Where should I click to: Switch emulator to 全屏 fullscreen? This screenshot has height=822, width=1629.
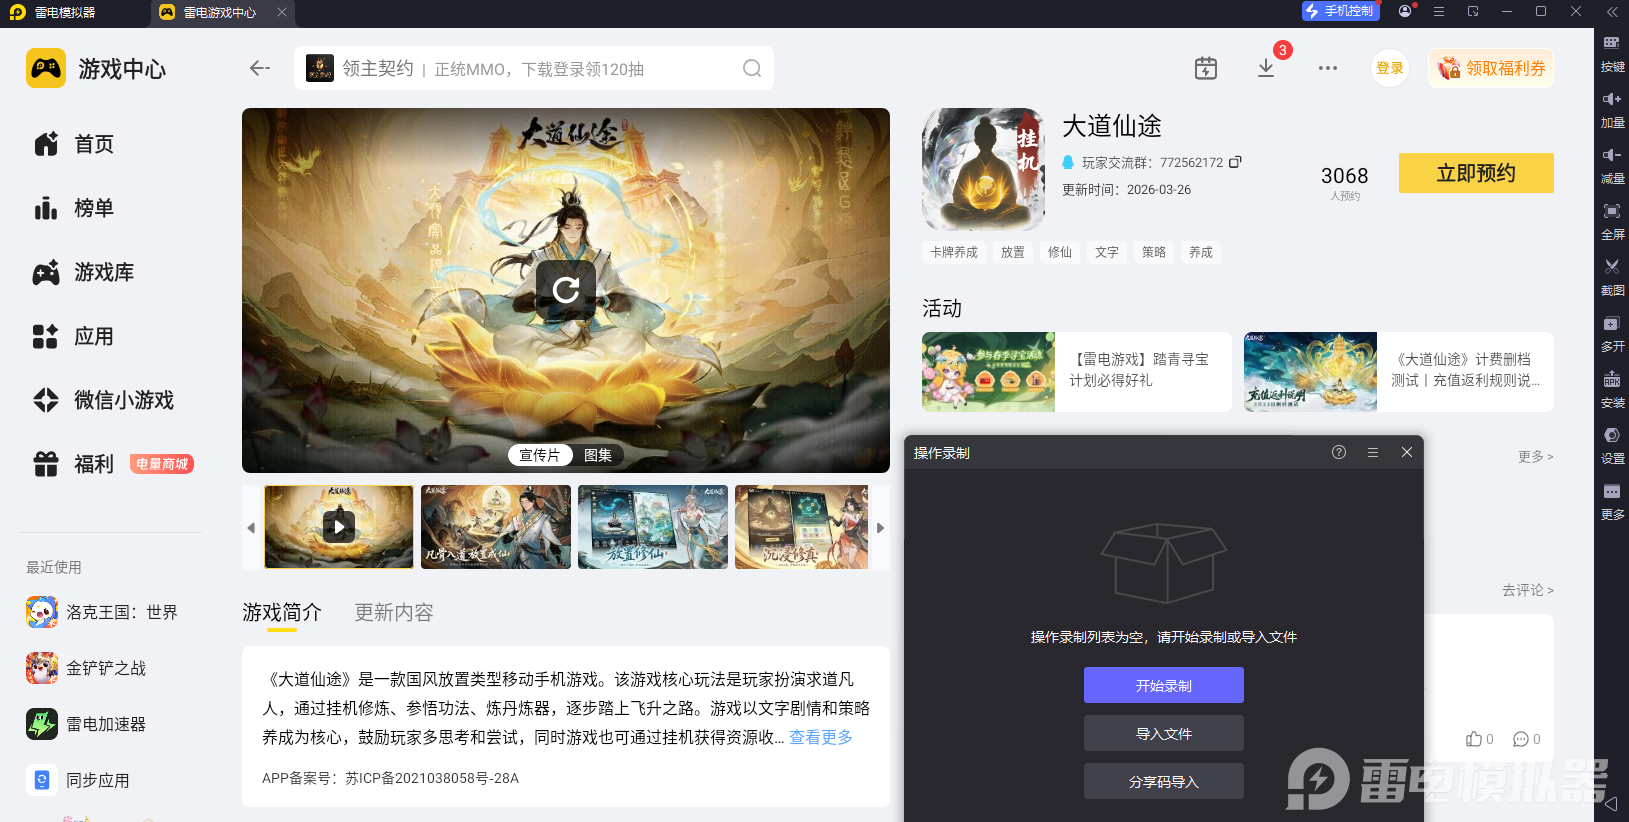[x=1612, y=222]
